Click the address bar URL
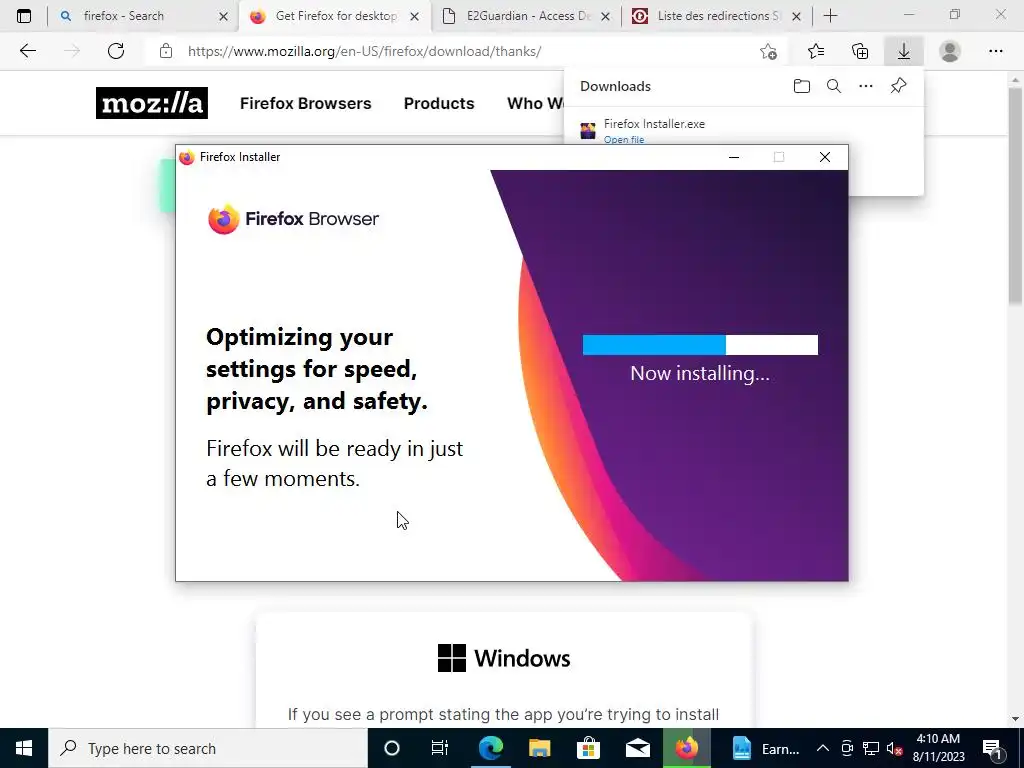1024x768 pixels. tap(364, 51)
